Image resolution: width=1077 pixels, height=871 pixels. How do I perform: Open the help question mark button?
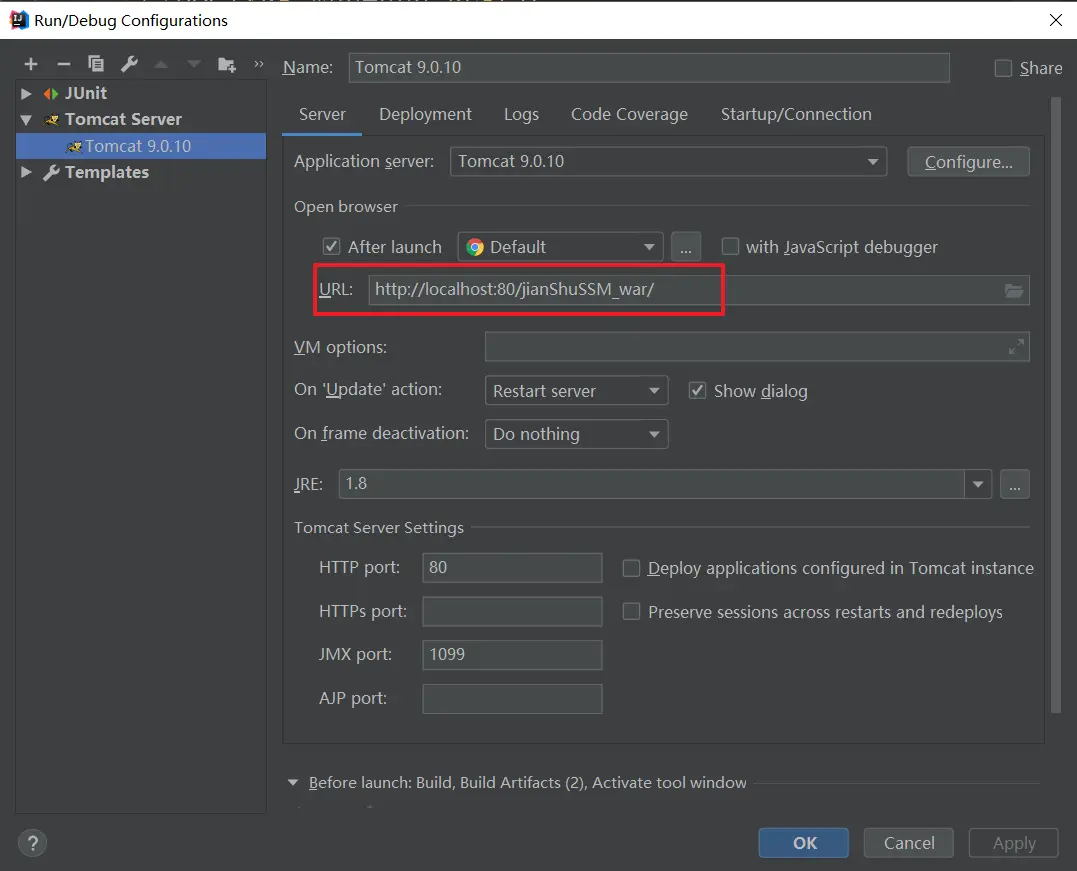32,843
